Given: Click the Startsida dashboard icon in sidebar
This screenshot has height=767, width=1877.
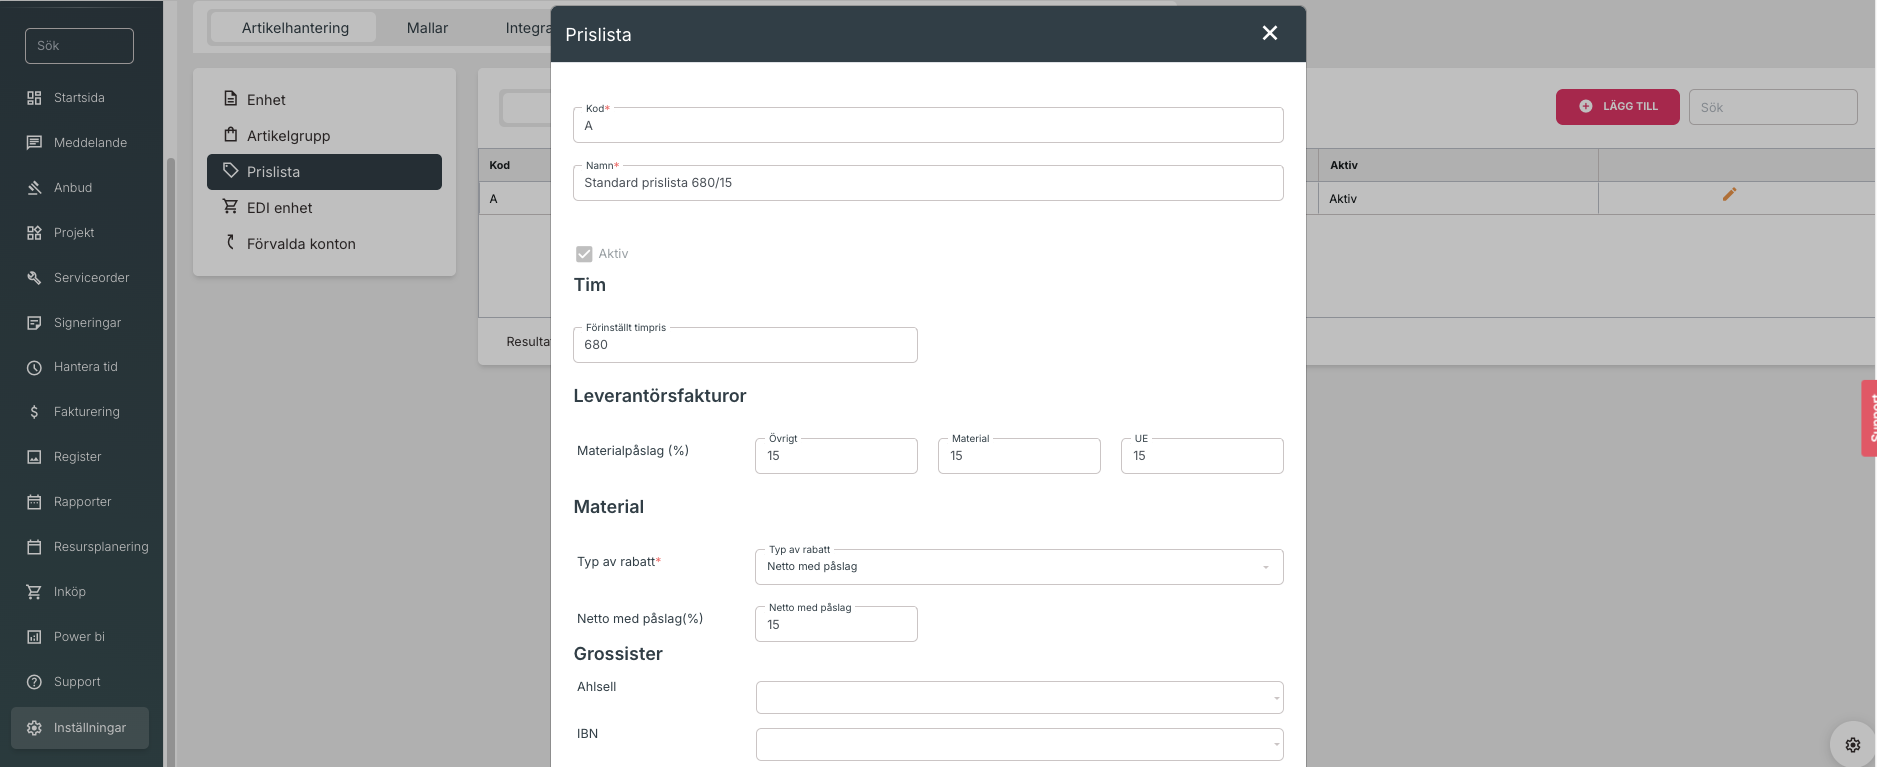Looking at the screenshot, I should pos(34,98).
